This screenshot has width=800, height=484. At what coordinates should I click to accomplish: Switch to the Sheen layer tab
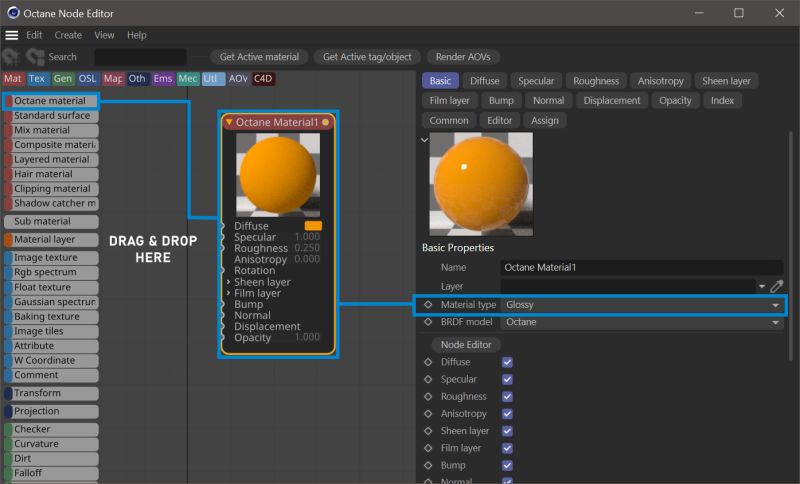pos(726,81)
